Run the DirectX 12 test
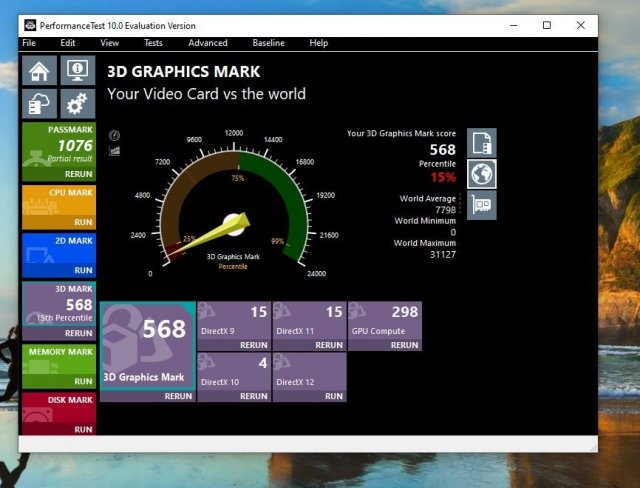 click(334, 396)
